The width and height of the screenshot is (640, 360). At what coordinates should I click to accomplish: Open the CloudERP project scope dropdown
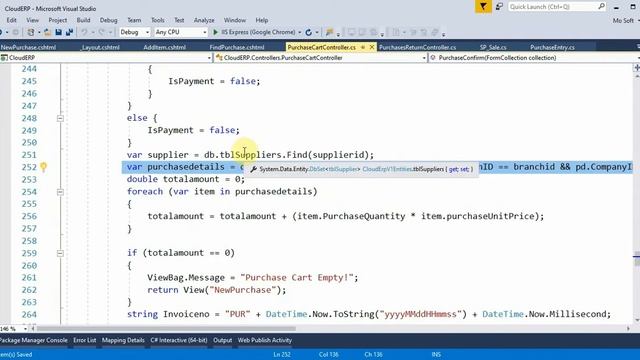[106, 58]
